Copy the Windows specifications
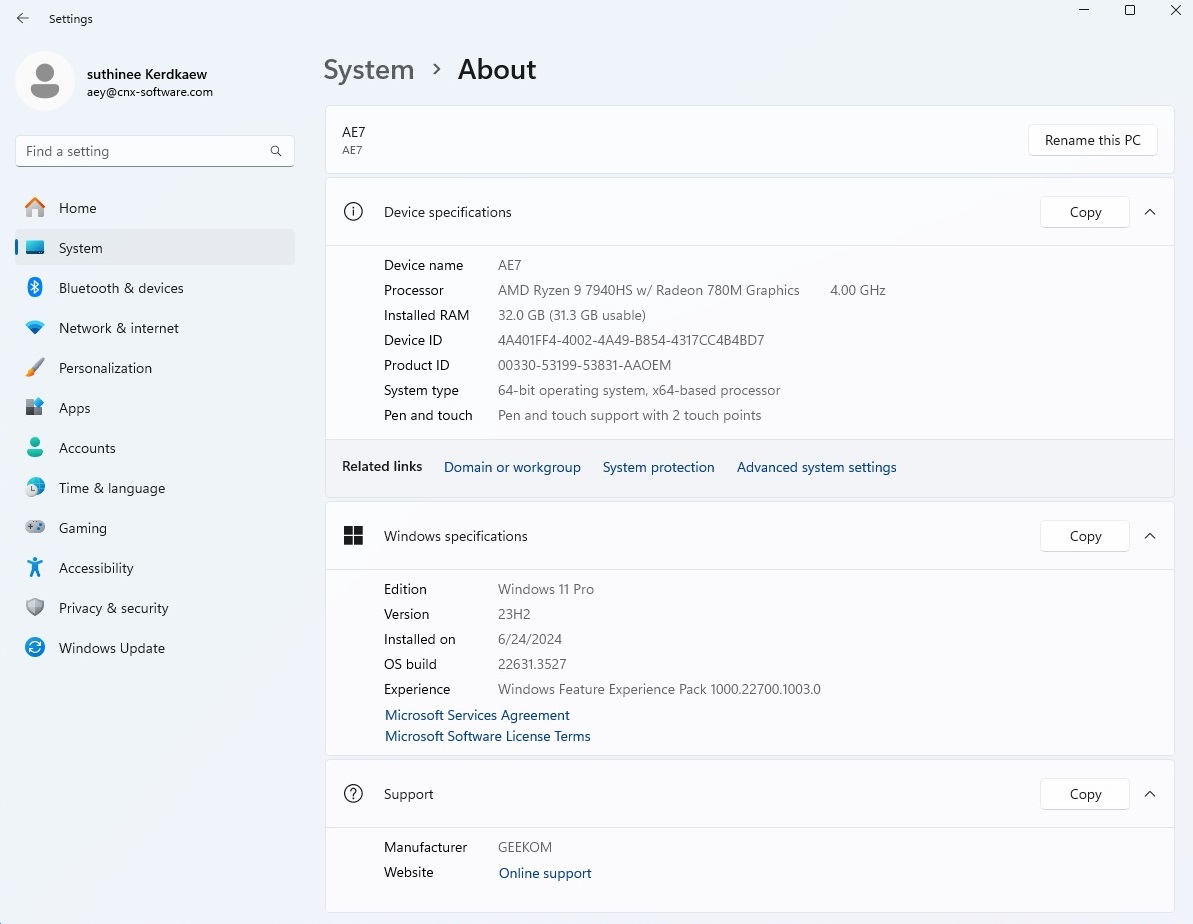Screen dimensions: 1193x924 click(x=1085, y=536)
